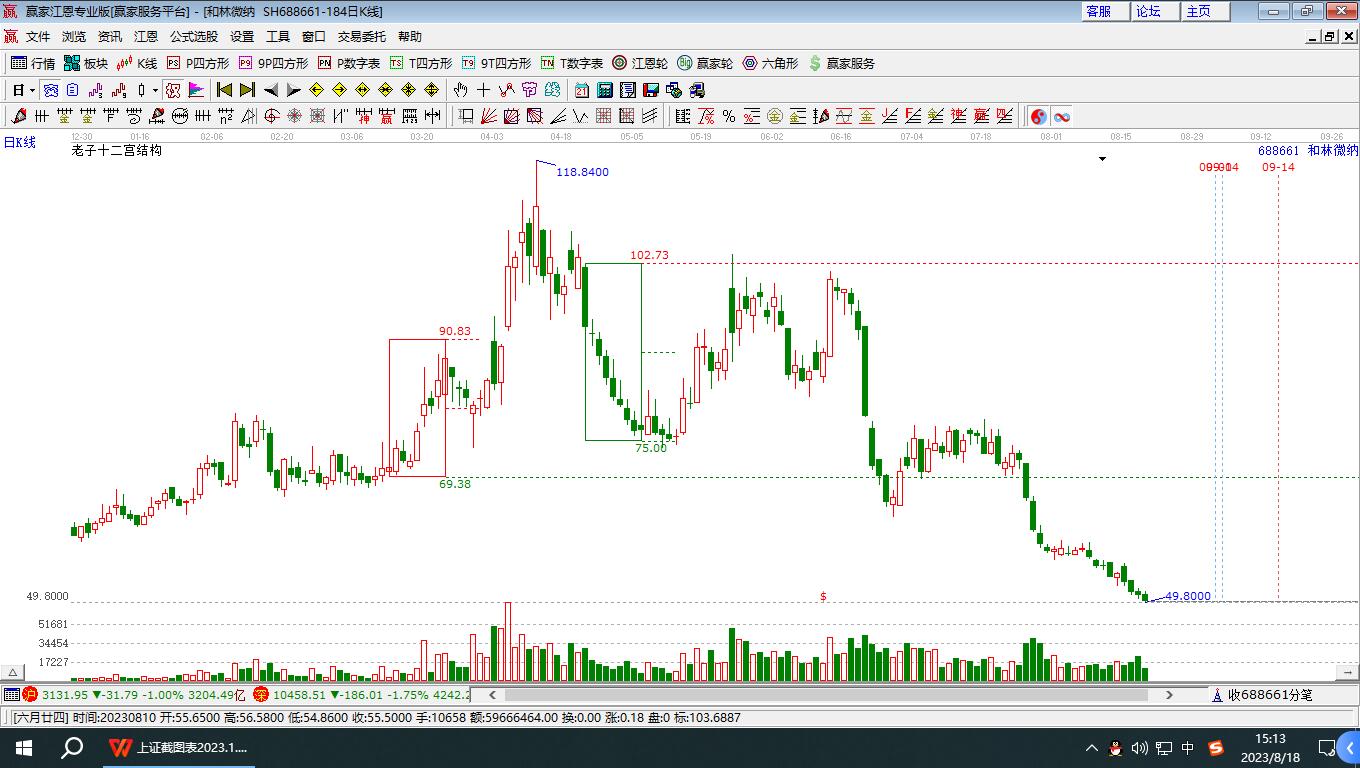This screenshot has width=1360, height=768.
Task: Open the 江恩轮 Gann wheel
Action: coord(640,63)
